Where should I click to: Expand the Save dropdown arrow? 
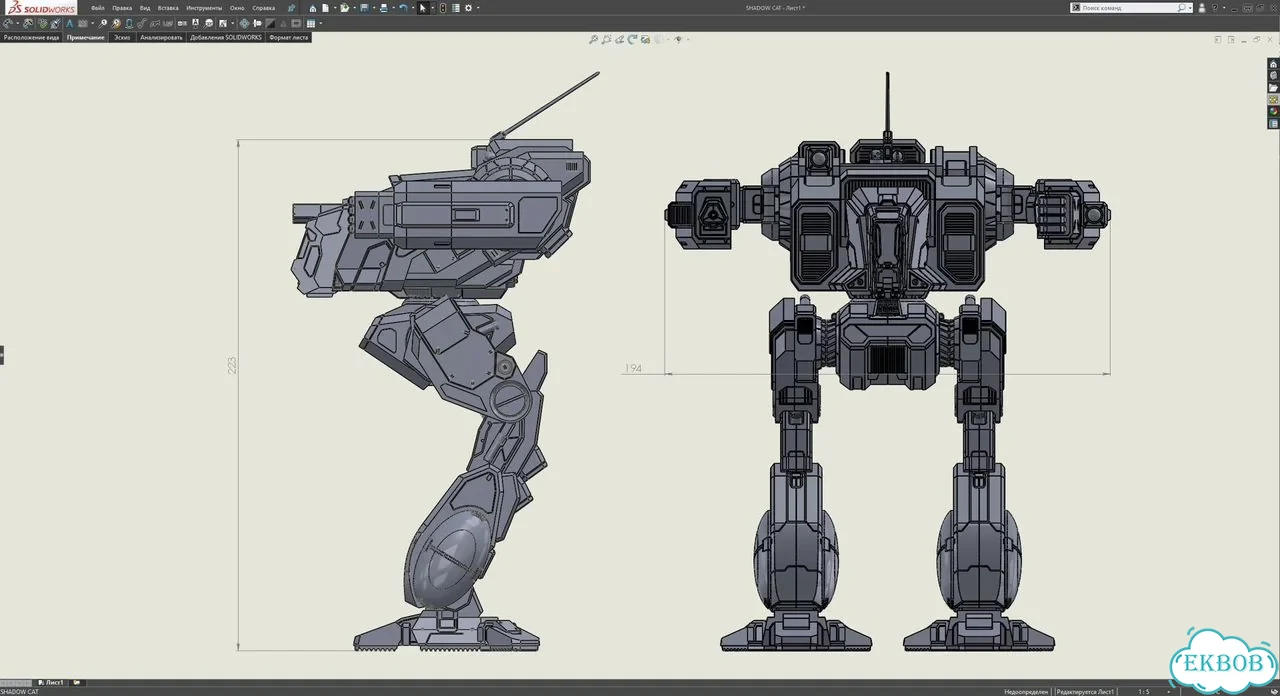click(374, 8)
